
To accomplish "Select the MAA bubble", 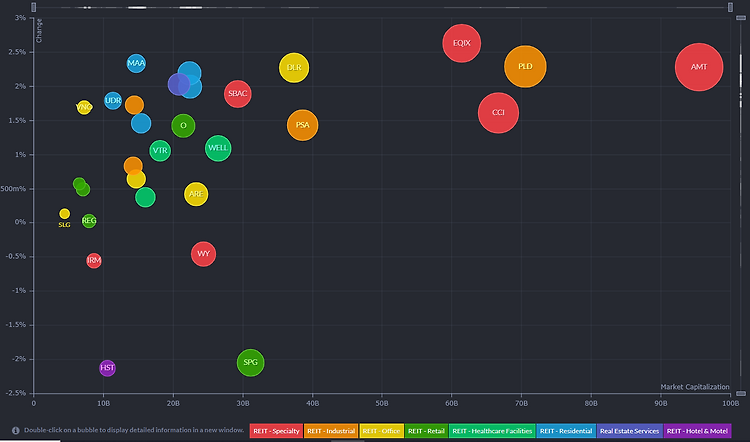I will coord(136,63).
